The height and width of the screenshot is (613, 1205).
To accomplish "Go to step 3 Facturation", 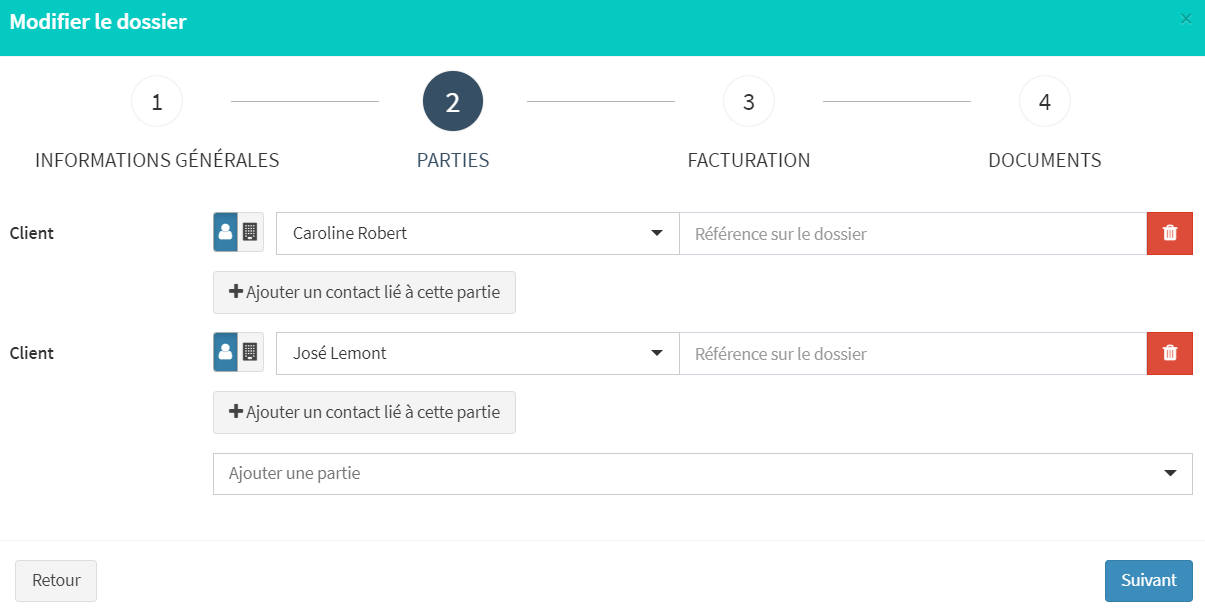I will coord(749,101).
